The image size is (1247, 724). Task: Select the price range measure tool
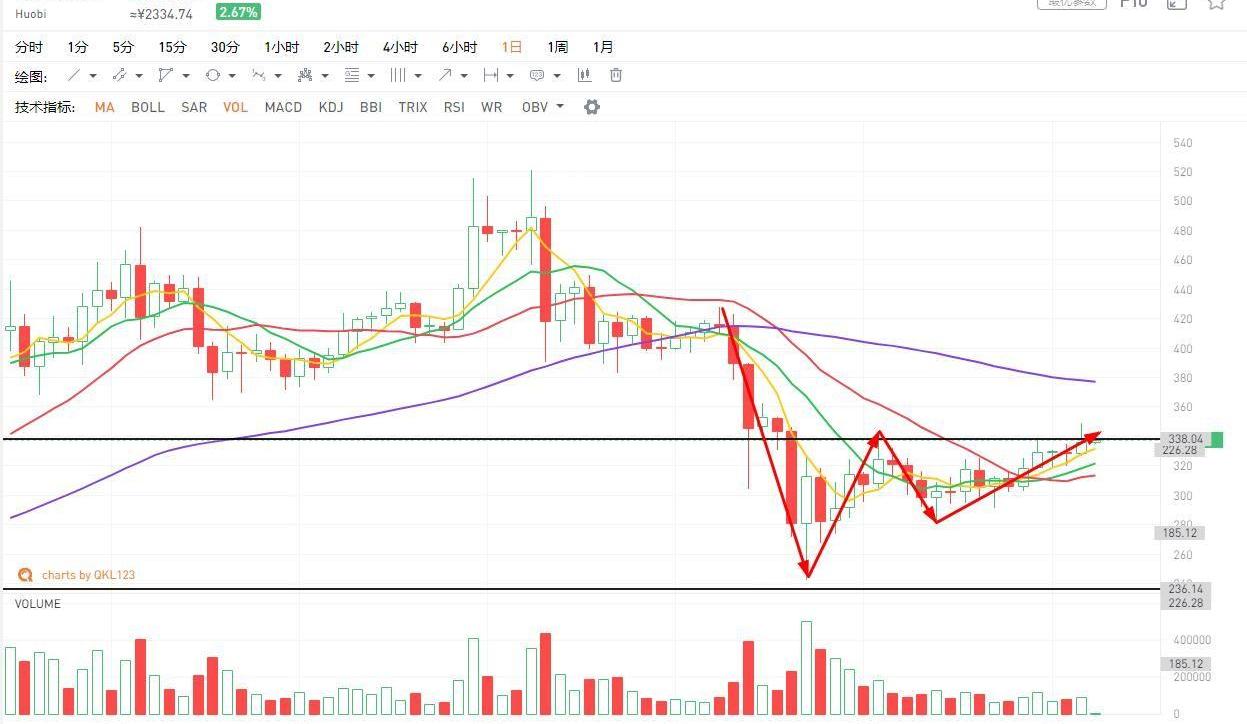490,76
